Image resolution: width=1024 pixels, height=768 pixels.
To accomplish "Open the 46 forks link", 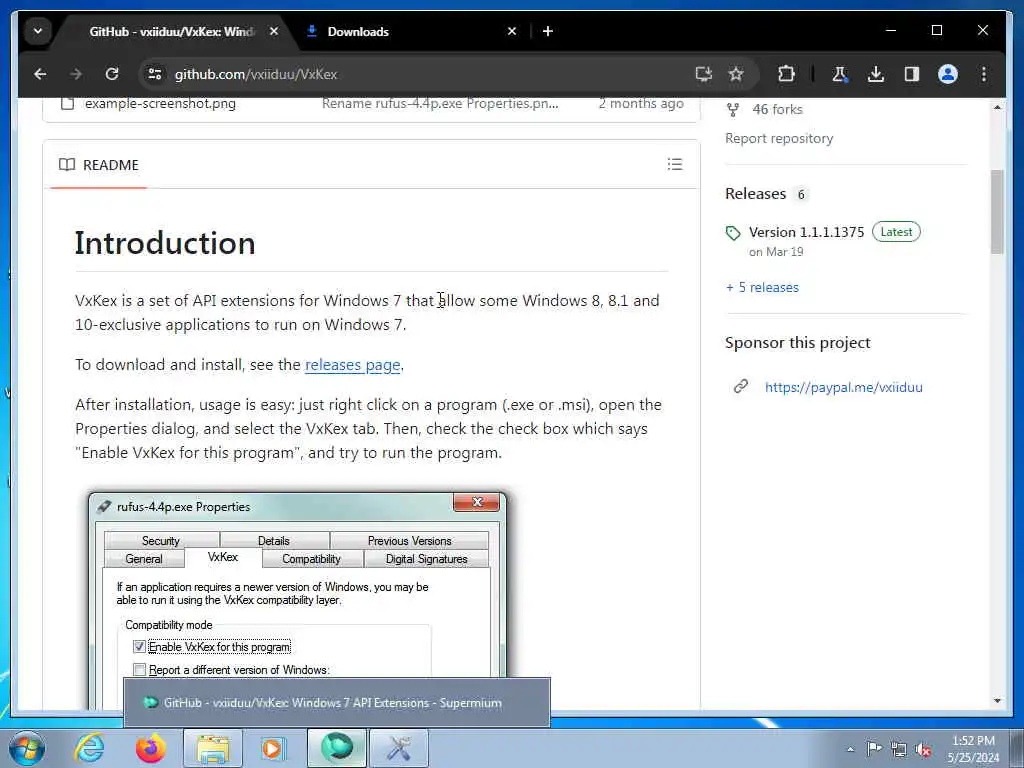I will 777,110.
